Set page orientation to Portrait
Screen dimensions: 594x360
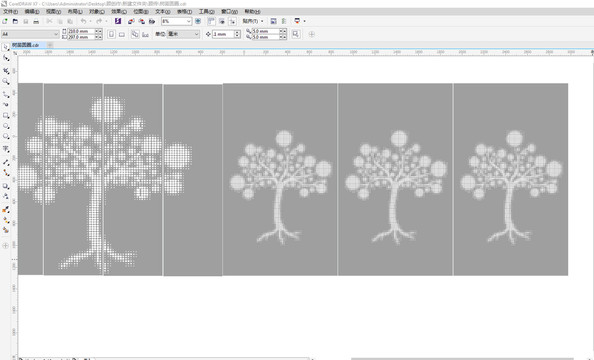pos(111,34)
